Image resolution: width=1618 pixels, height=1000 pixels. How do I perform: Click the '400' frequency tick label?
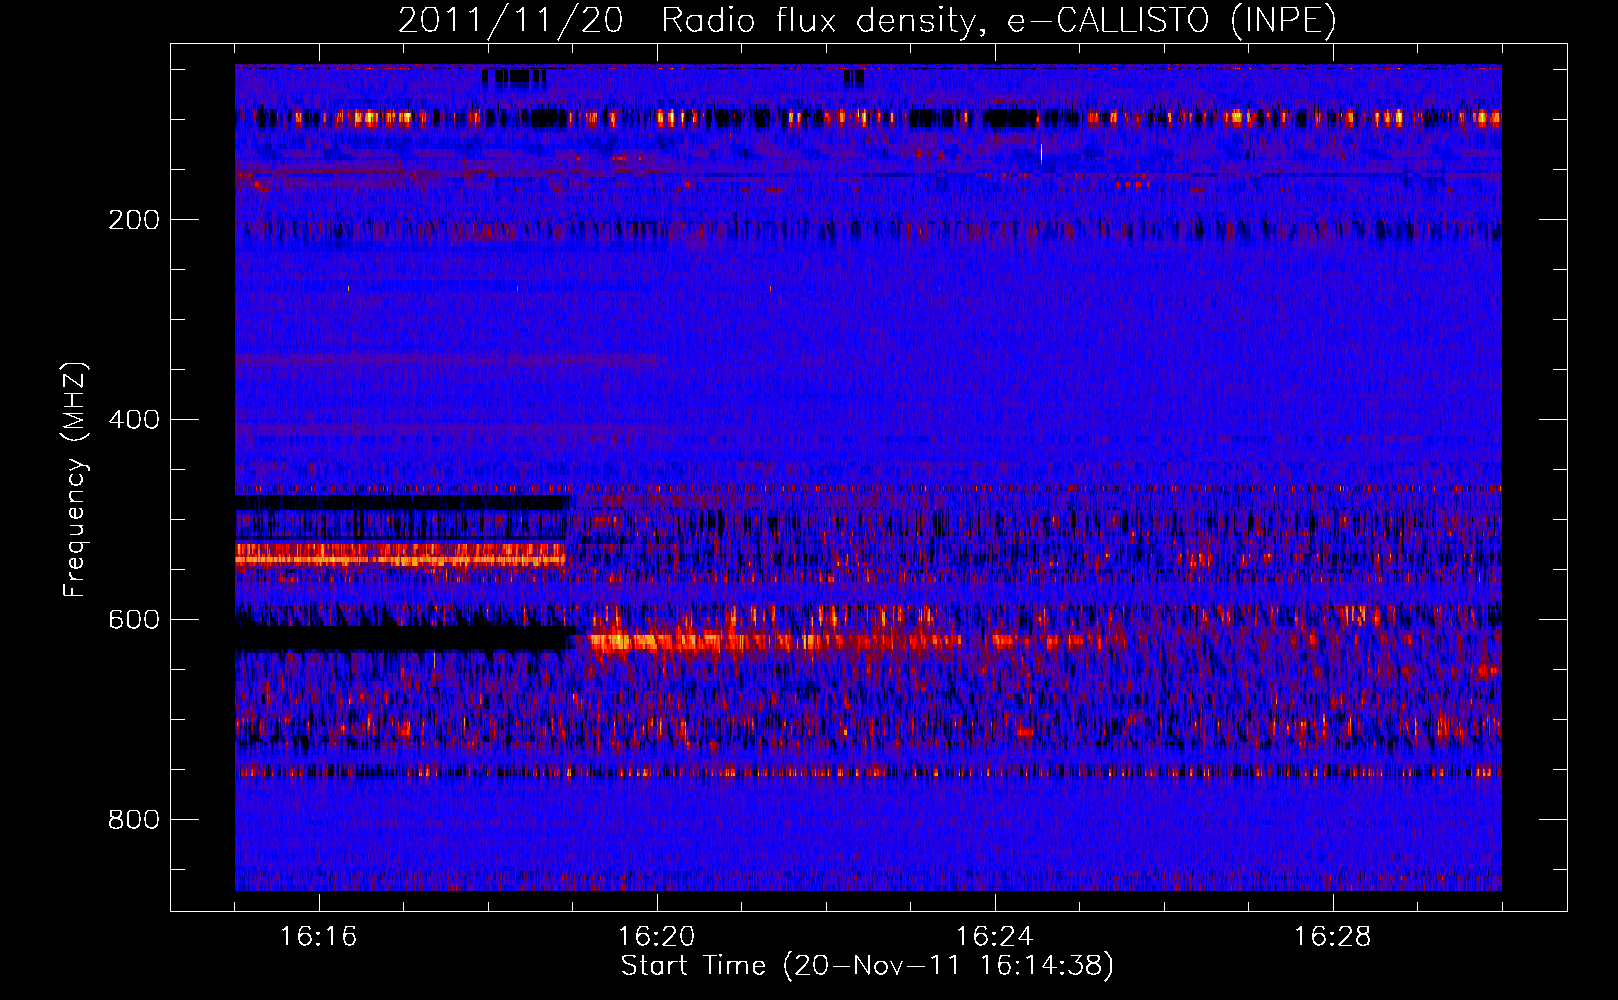click(134, 420)
